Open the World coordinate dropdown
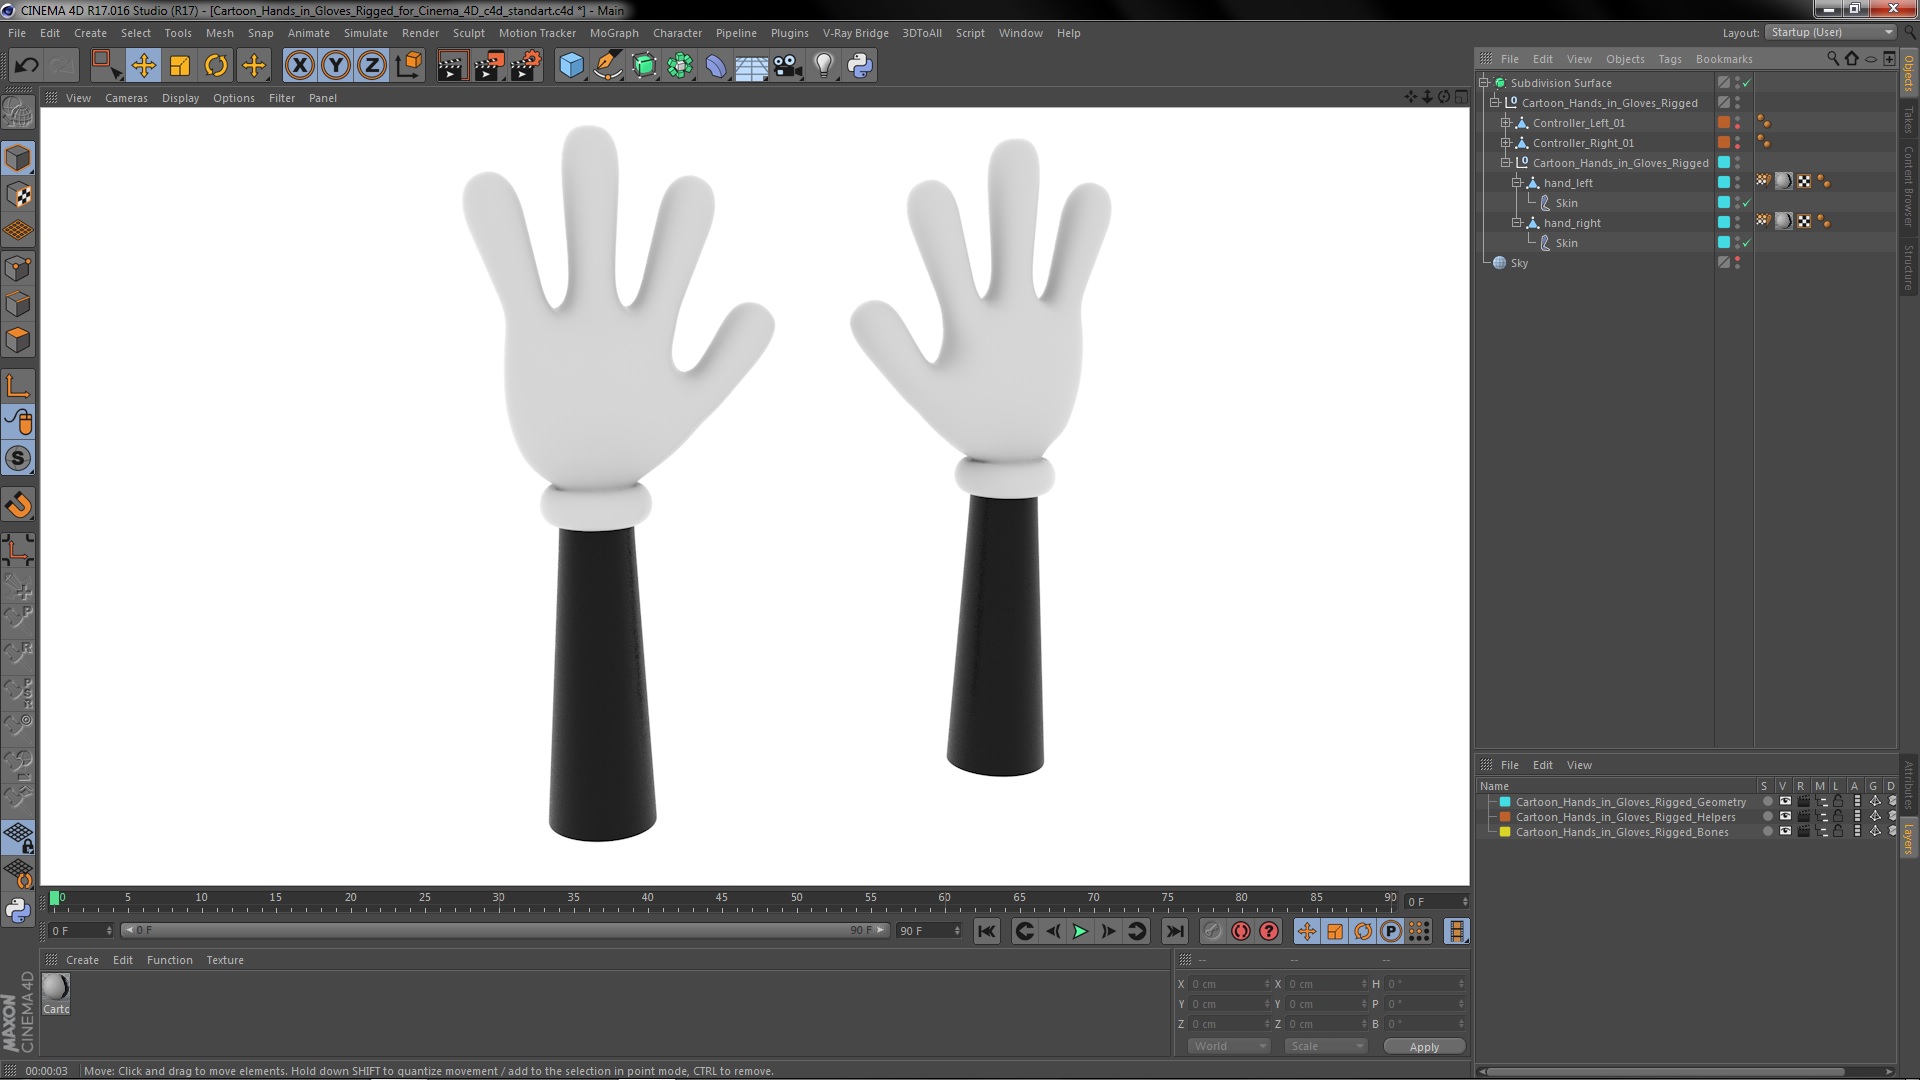Screen dimensions: 1920x1080 pyautogui.click(x=1228, y=1046)
